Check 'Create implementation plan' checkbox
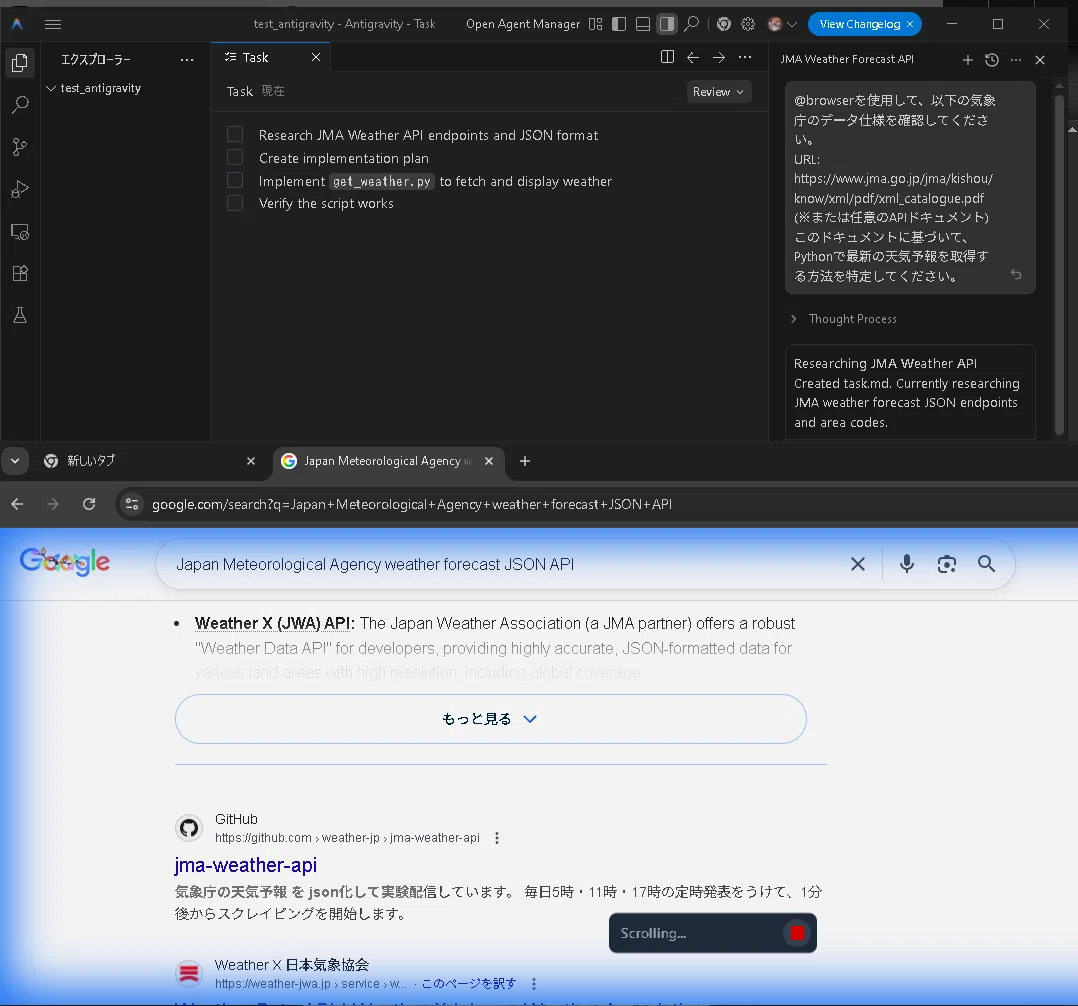 click(235, 157)
